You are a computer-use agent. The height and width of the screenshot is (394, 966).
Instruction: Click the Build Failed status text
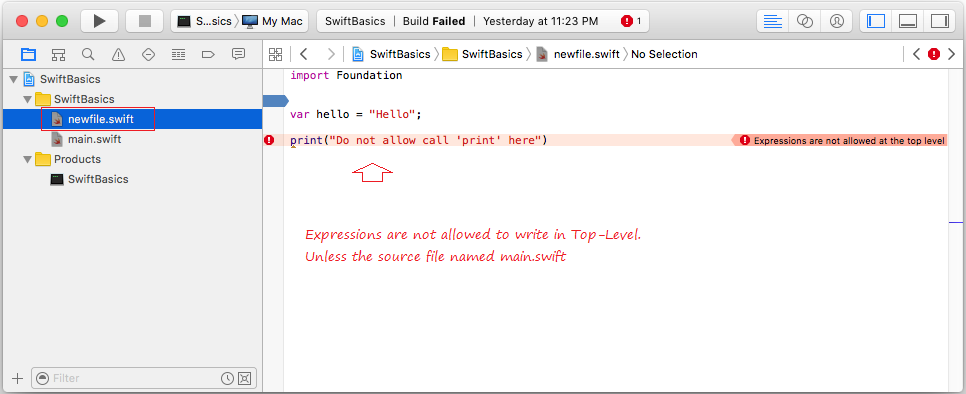click(434, 21)
